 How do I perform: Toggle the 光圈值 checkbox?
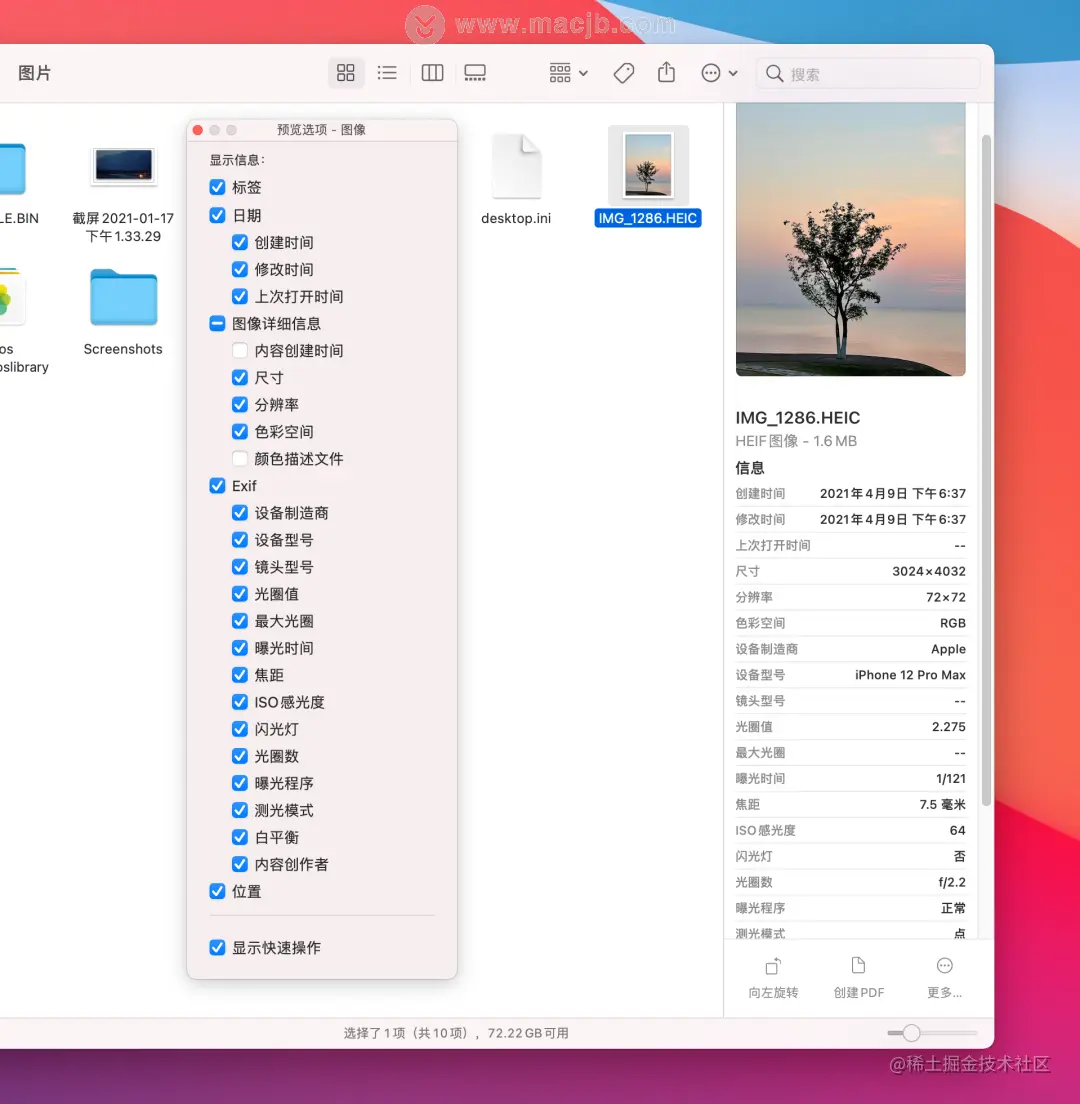coord(240,594)
